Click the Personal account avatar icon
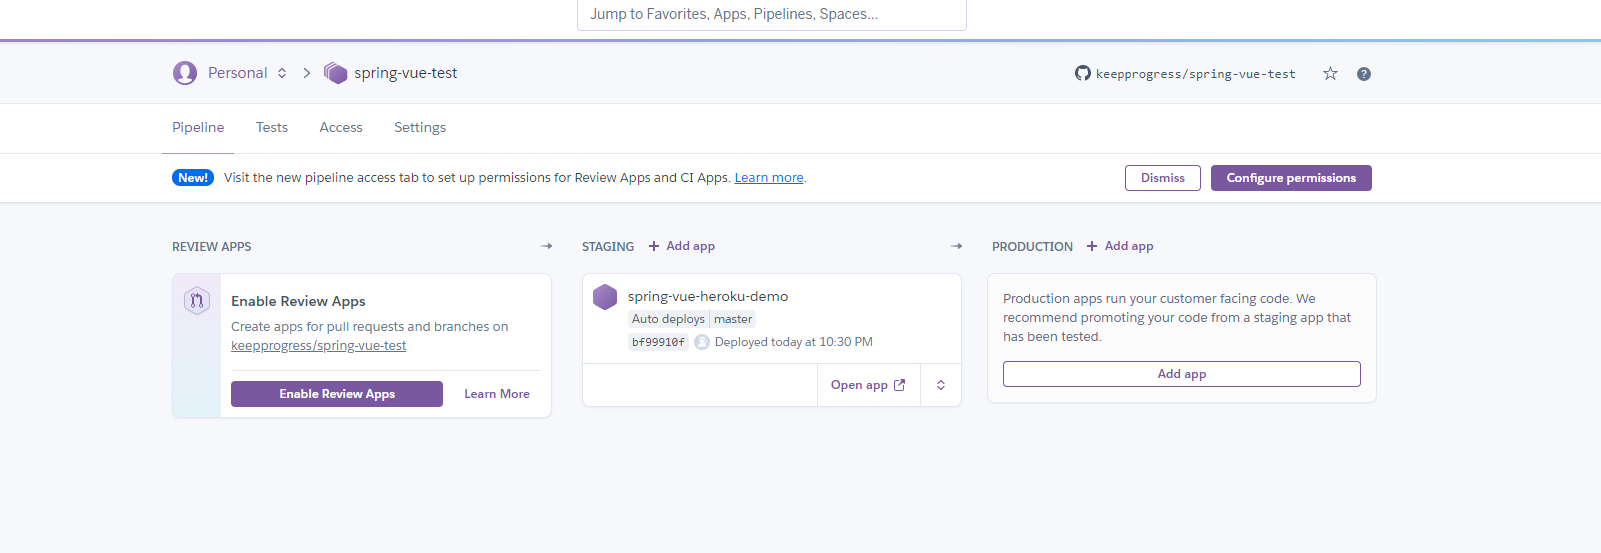Image resolution: width=1601 pixels, height=553 pixels. tap(185, 73)
